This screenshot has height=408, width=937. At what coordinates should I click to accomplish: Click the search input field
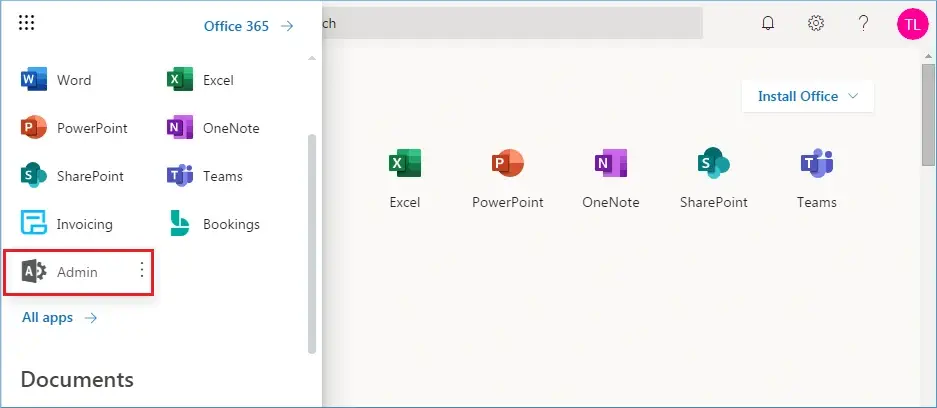click(512, 23)
